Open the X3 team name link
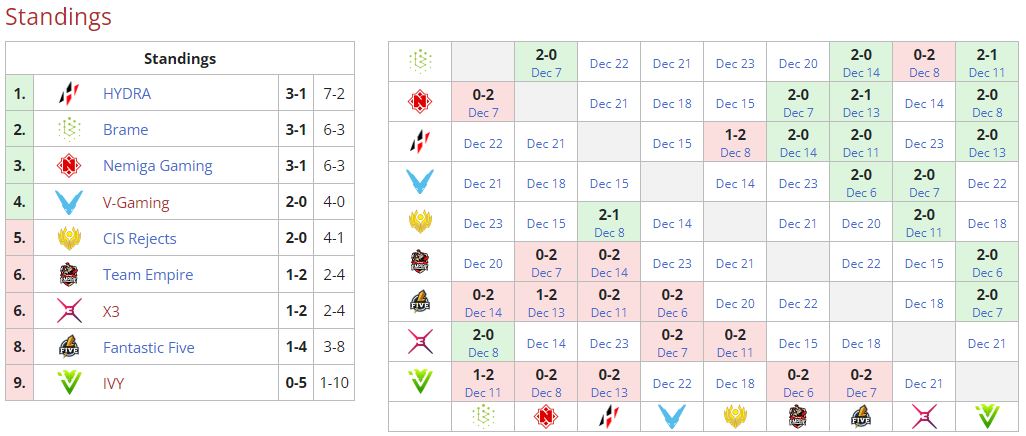1026x436 pixels. [x=111, y=312]
